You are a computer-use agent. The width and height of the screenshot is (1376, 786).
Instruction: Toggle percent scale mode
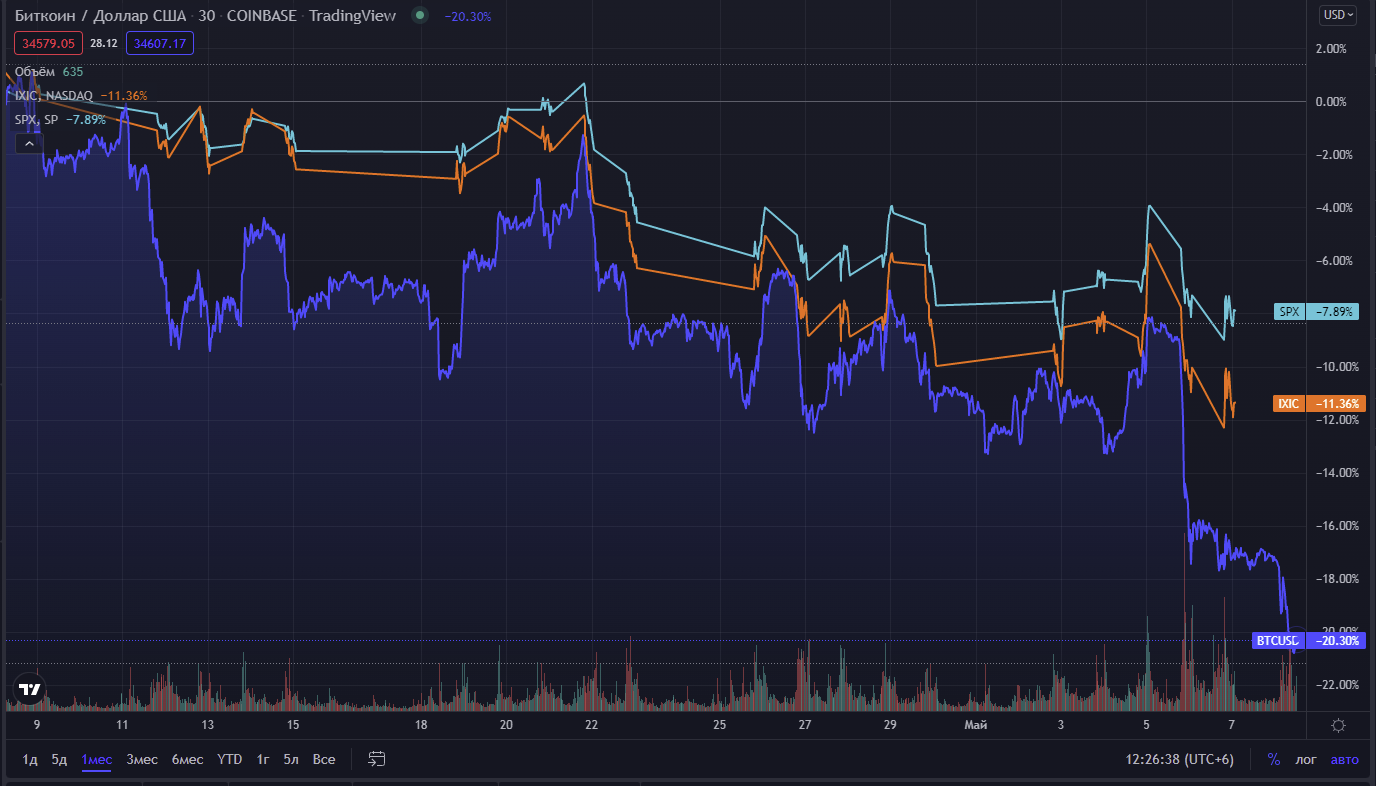[1273, 759]
